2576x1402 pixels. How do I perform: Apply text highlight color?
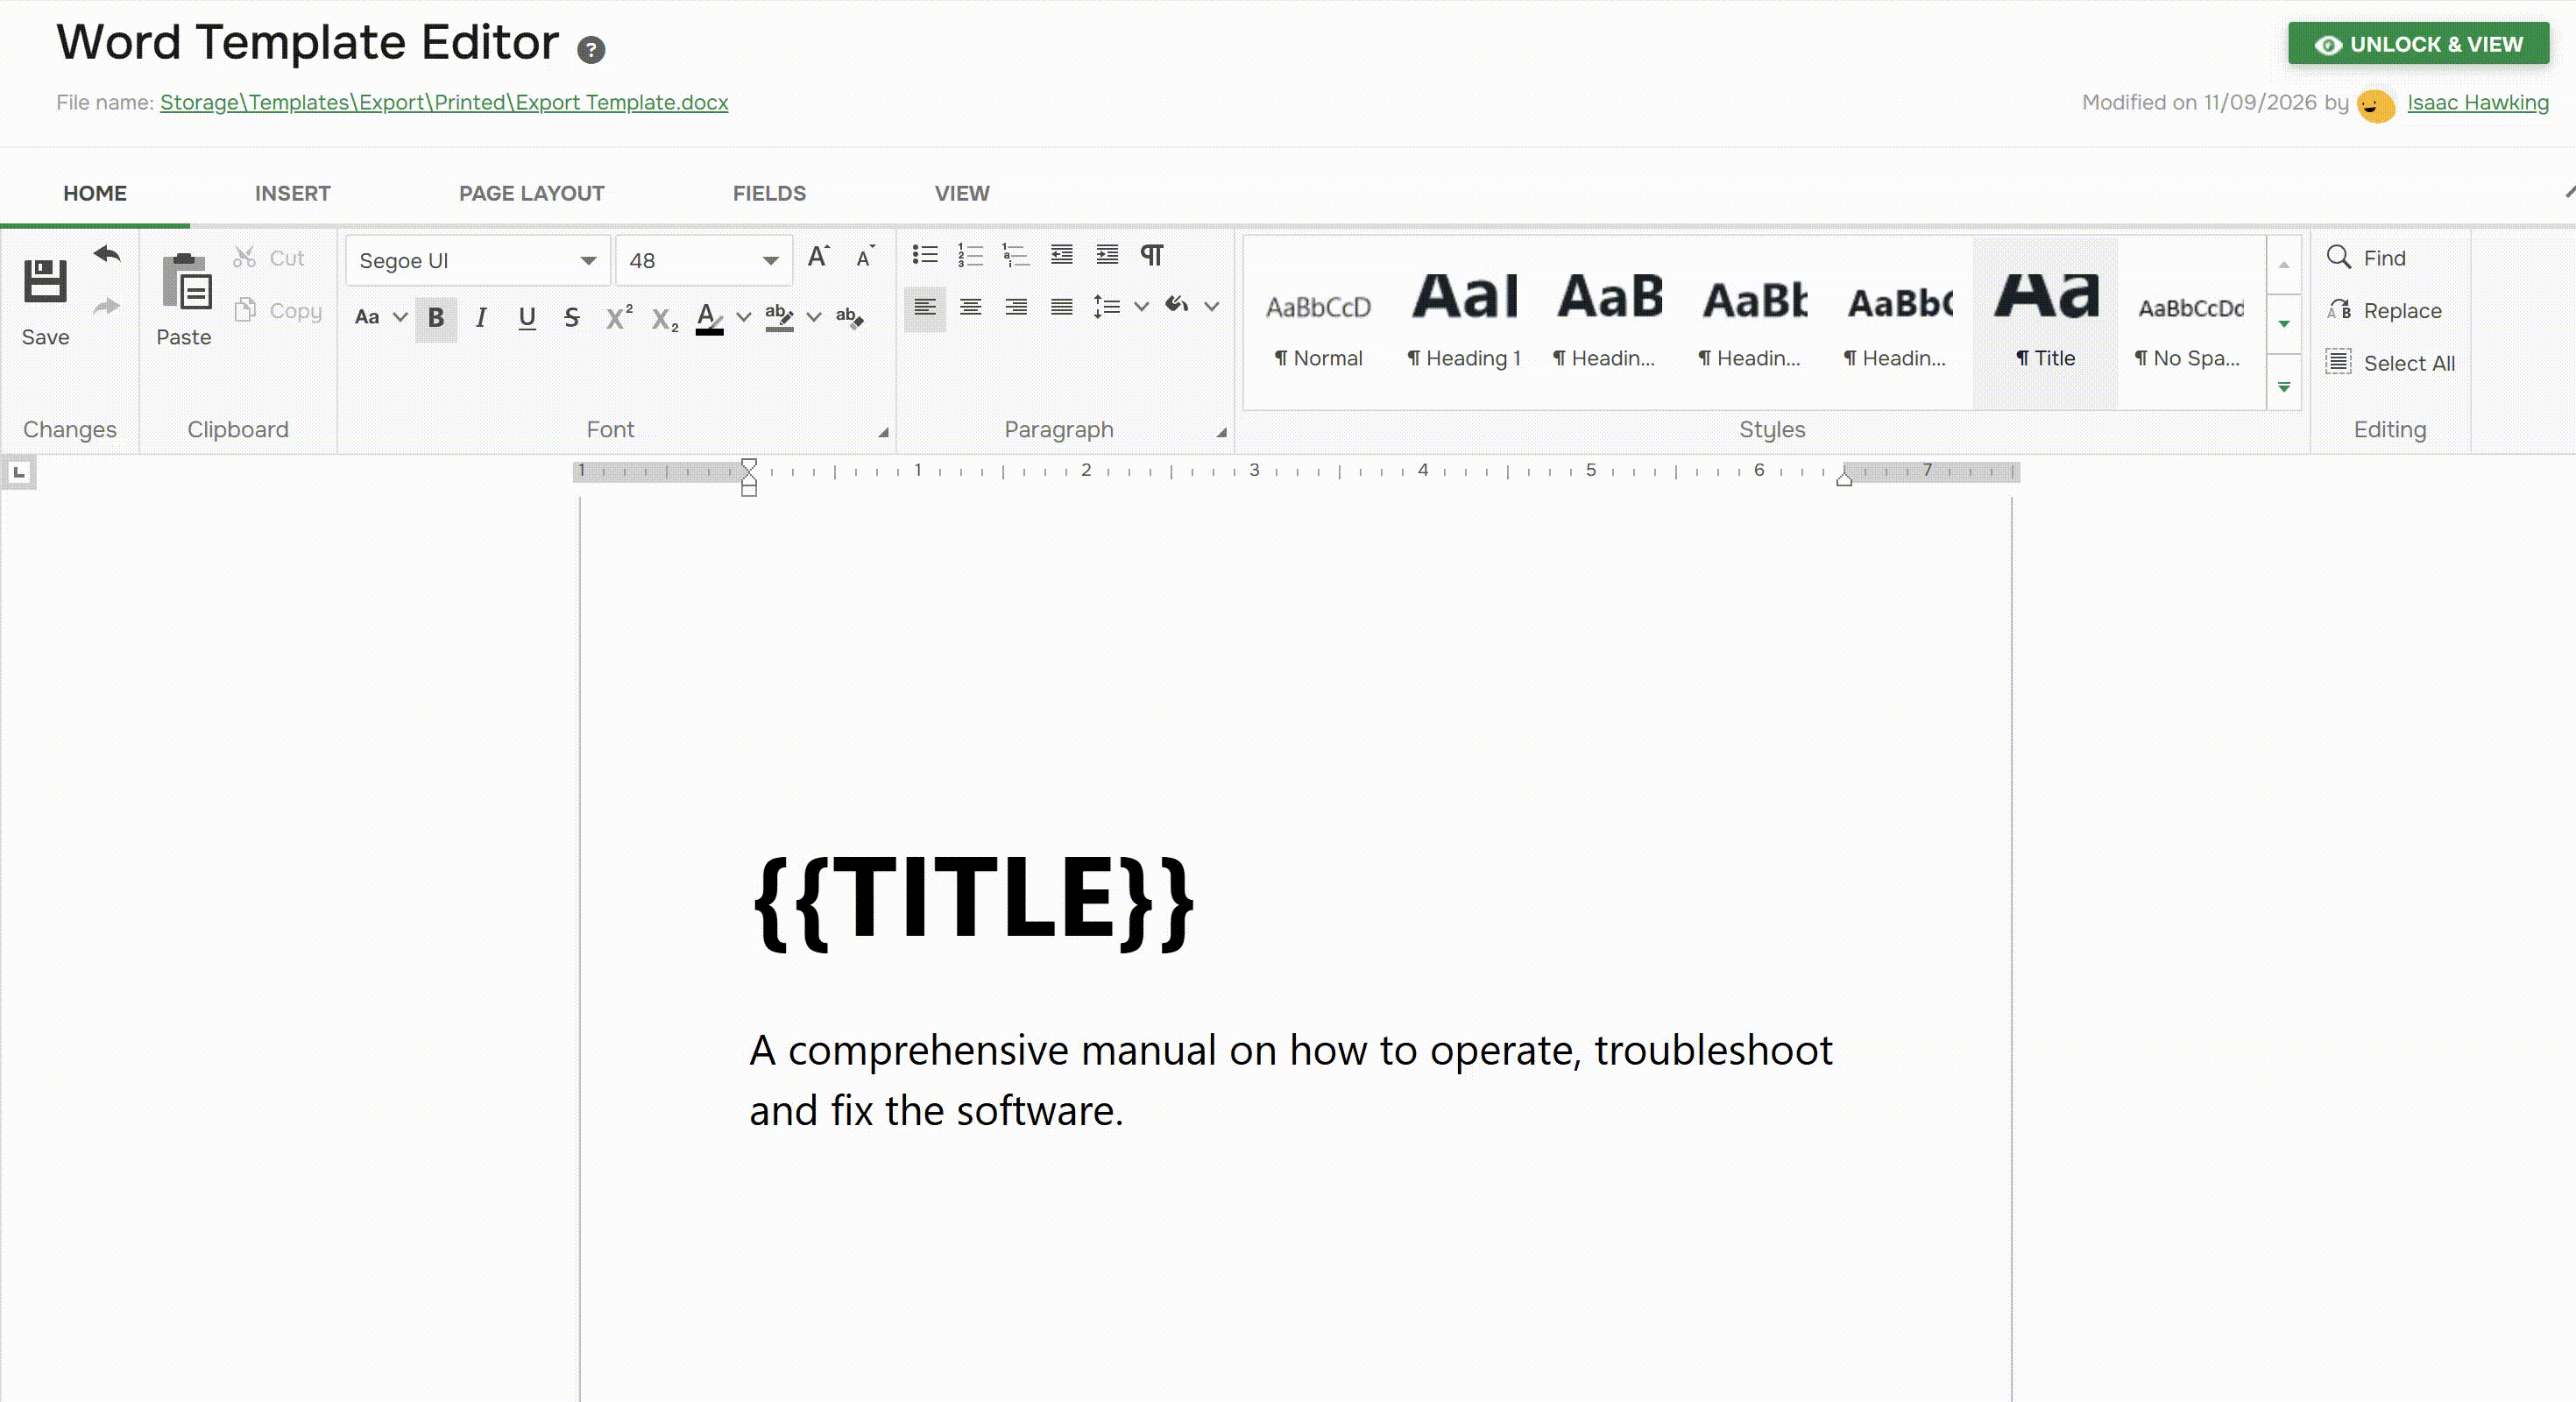[x=779, y=317]
